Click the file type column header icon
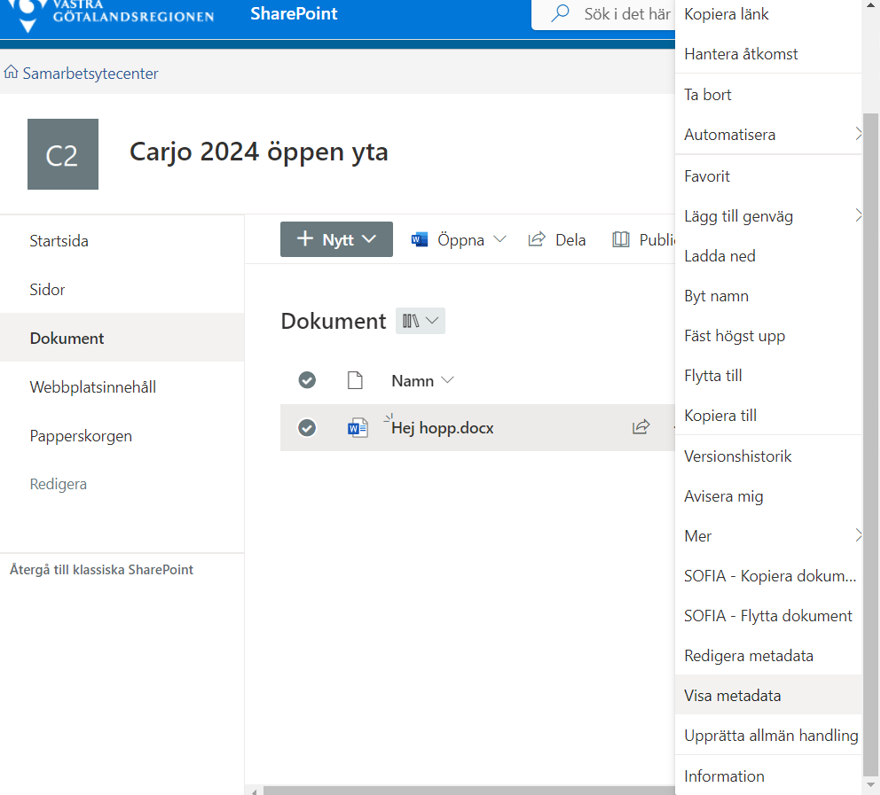This screenshot has height=795, width=880. (x=354, y=380)
